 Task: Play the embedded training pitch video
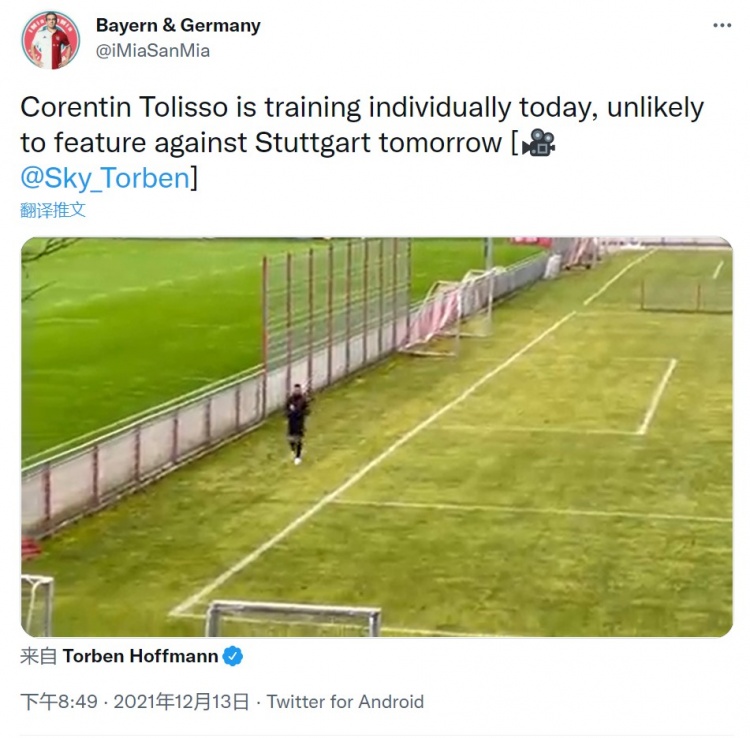tap(377, 437)
